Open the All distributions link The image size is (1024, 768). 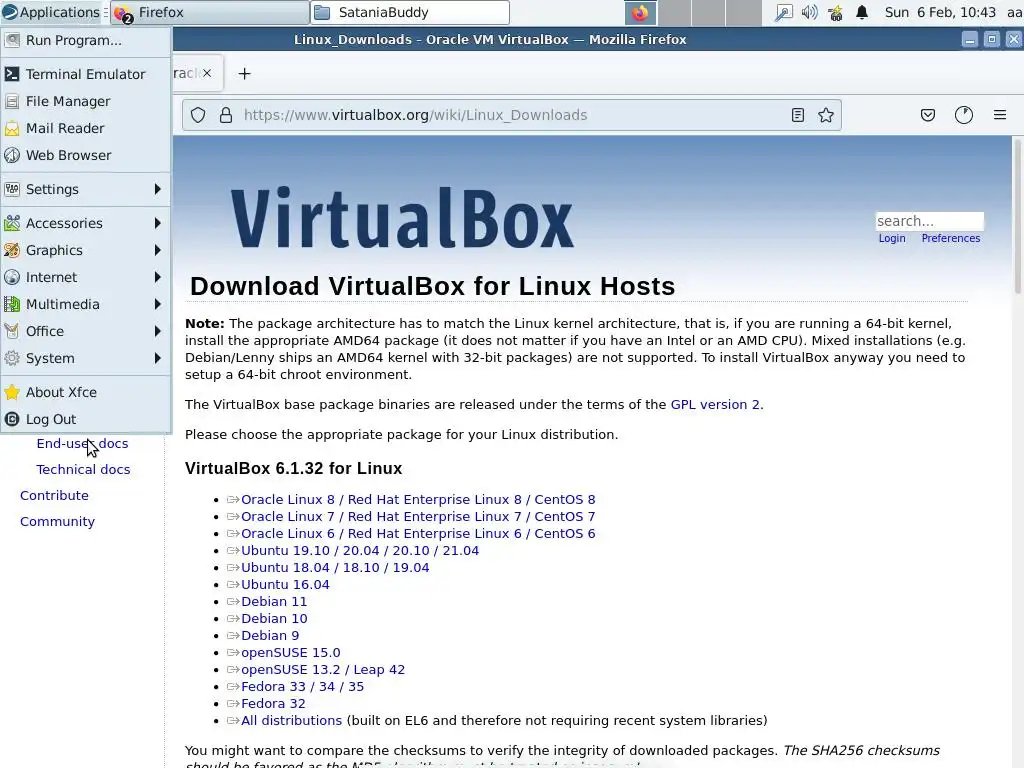coord(291,720)
